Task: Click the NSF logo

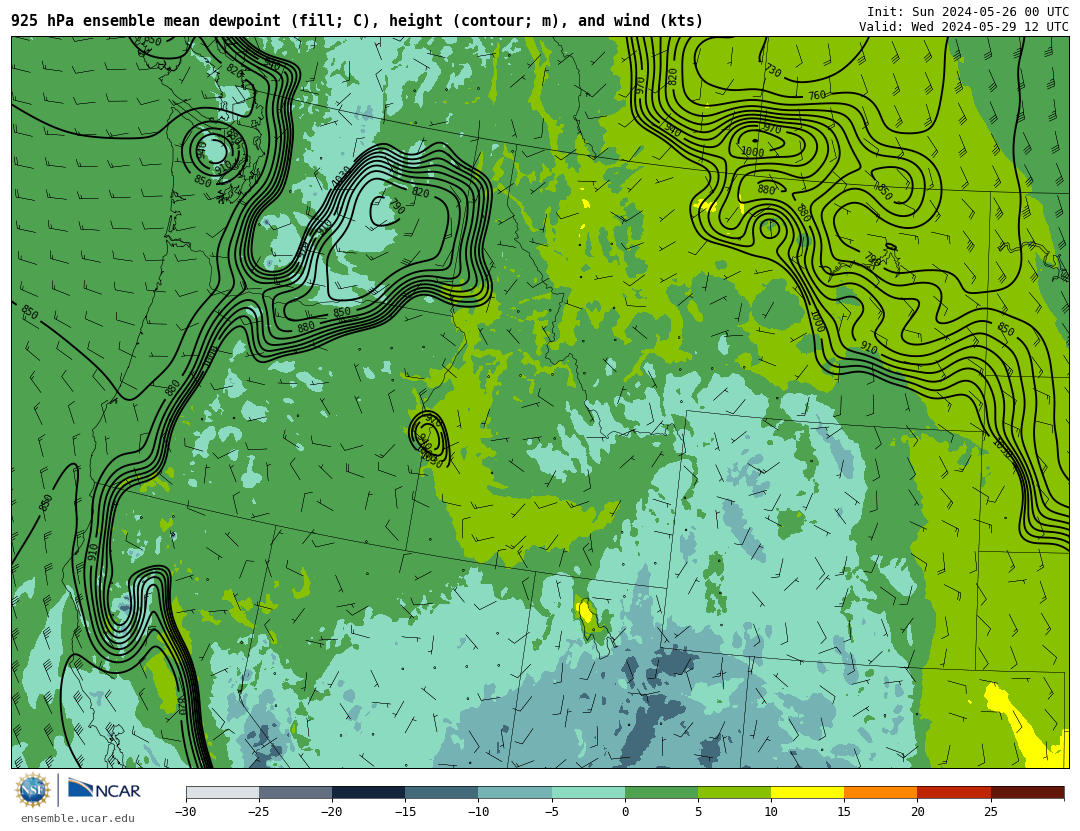Action: (x=32, y=790)
